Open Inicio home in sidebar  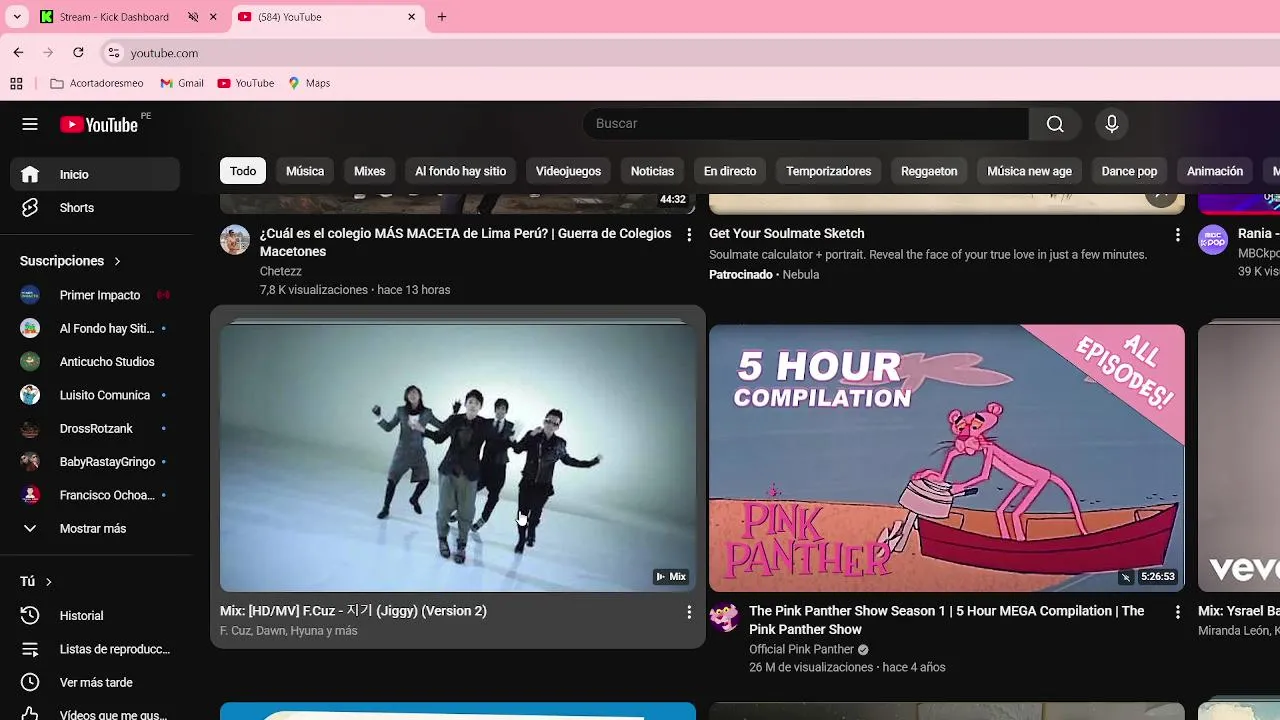(x=95, y=174)
